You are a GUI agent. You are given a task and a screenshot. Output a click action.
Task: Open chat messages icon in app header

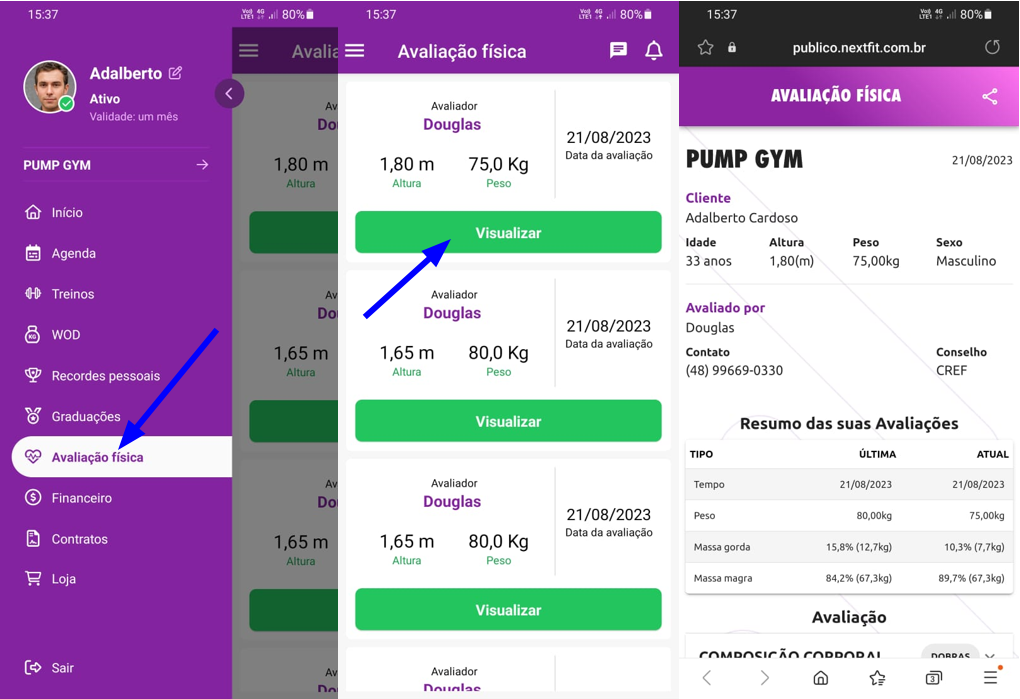[x=618, y=50]
